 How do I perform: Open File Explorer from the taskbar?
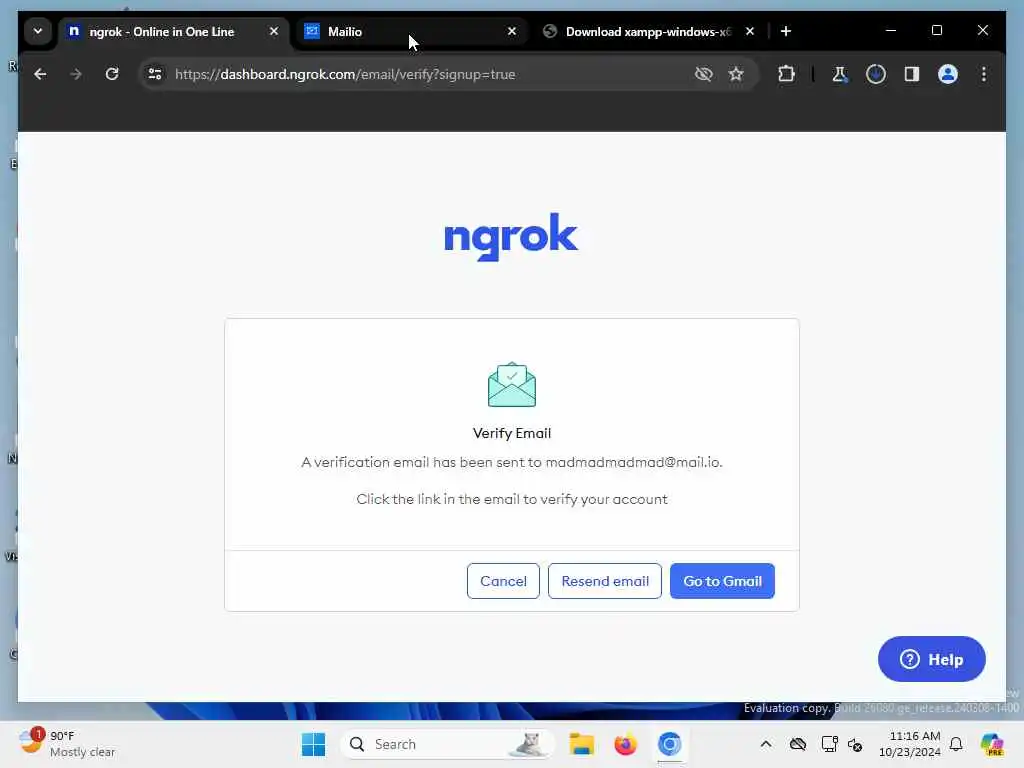point(581,744)
